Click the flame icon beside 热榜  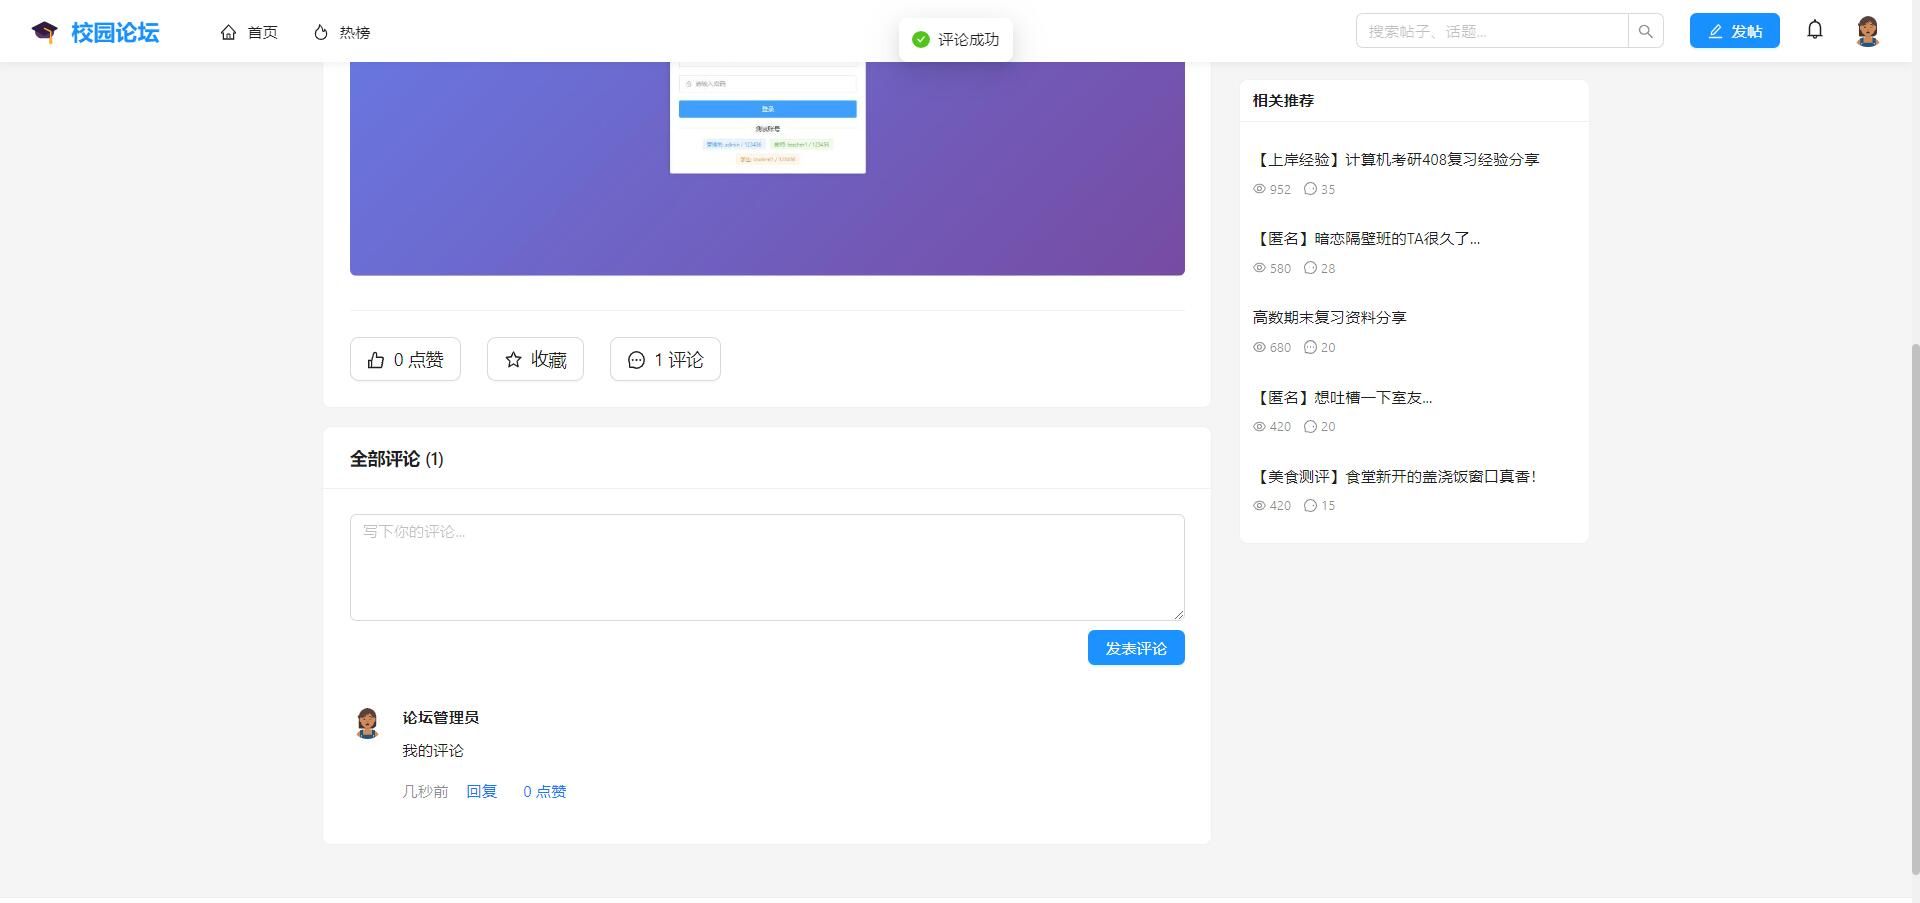318,31
